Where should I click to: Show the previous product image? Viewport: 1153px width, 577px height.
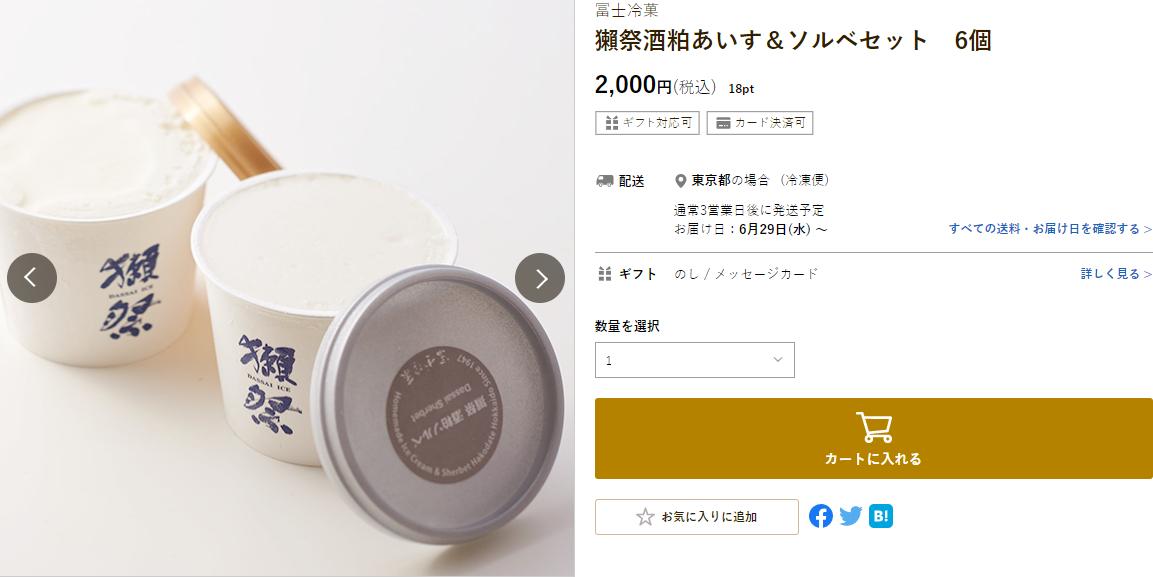tap(32, 278)
